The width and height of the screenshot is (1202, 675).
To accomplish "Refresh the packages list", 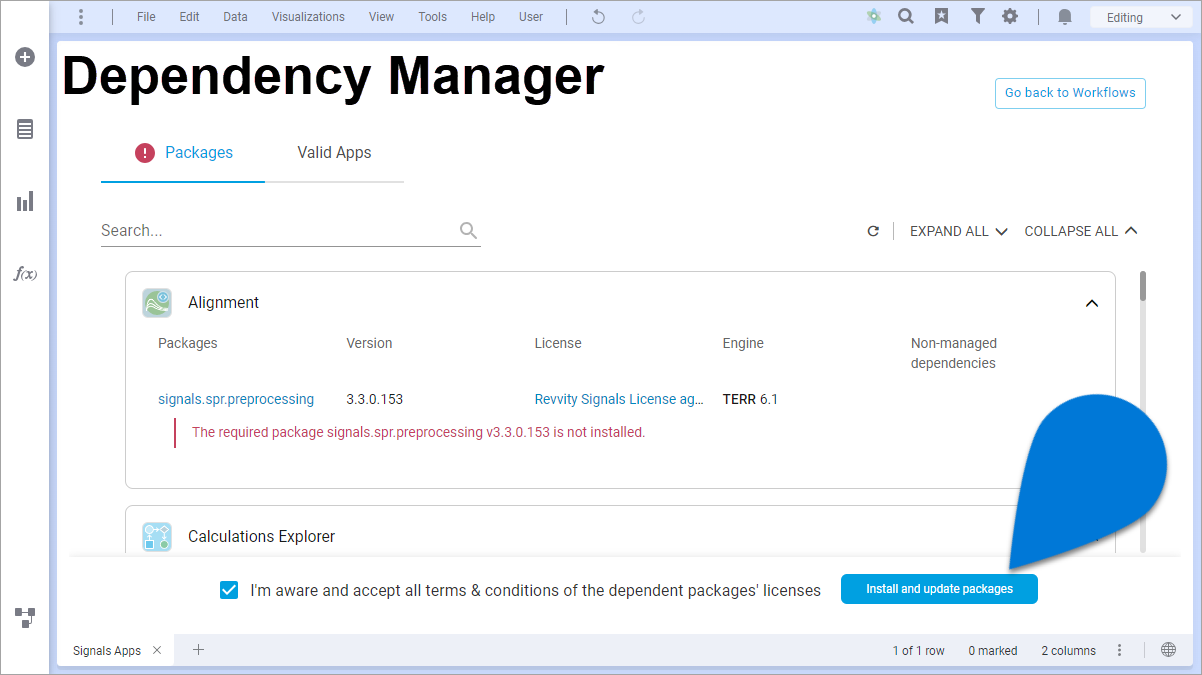I will coord(872,230).
